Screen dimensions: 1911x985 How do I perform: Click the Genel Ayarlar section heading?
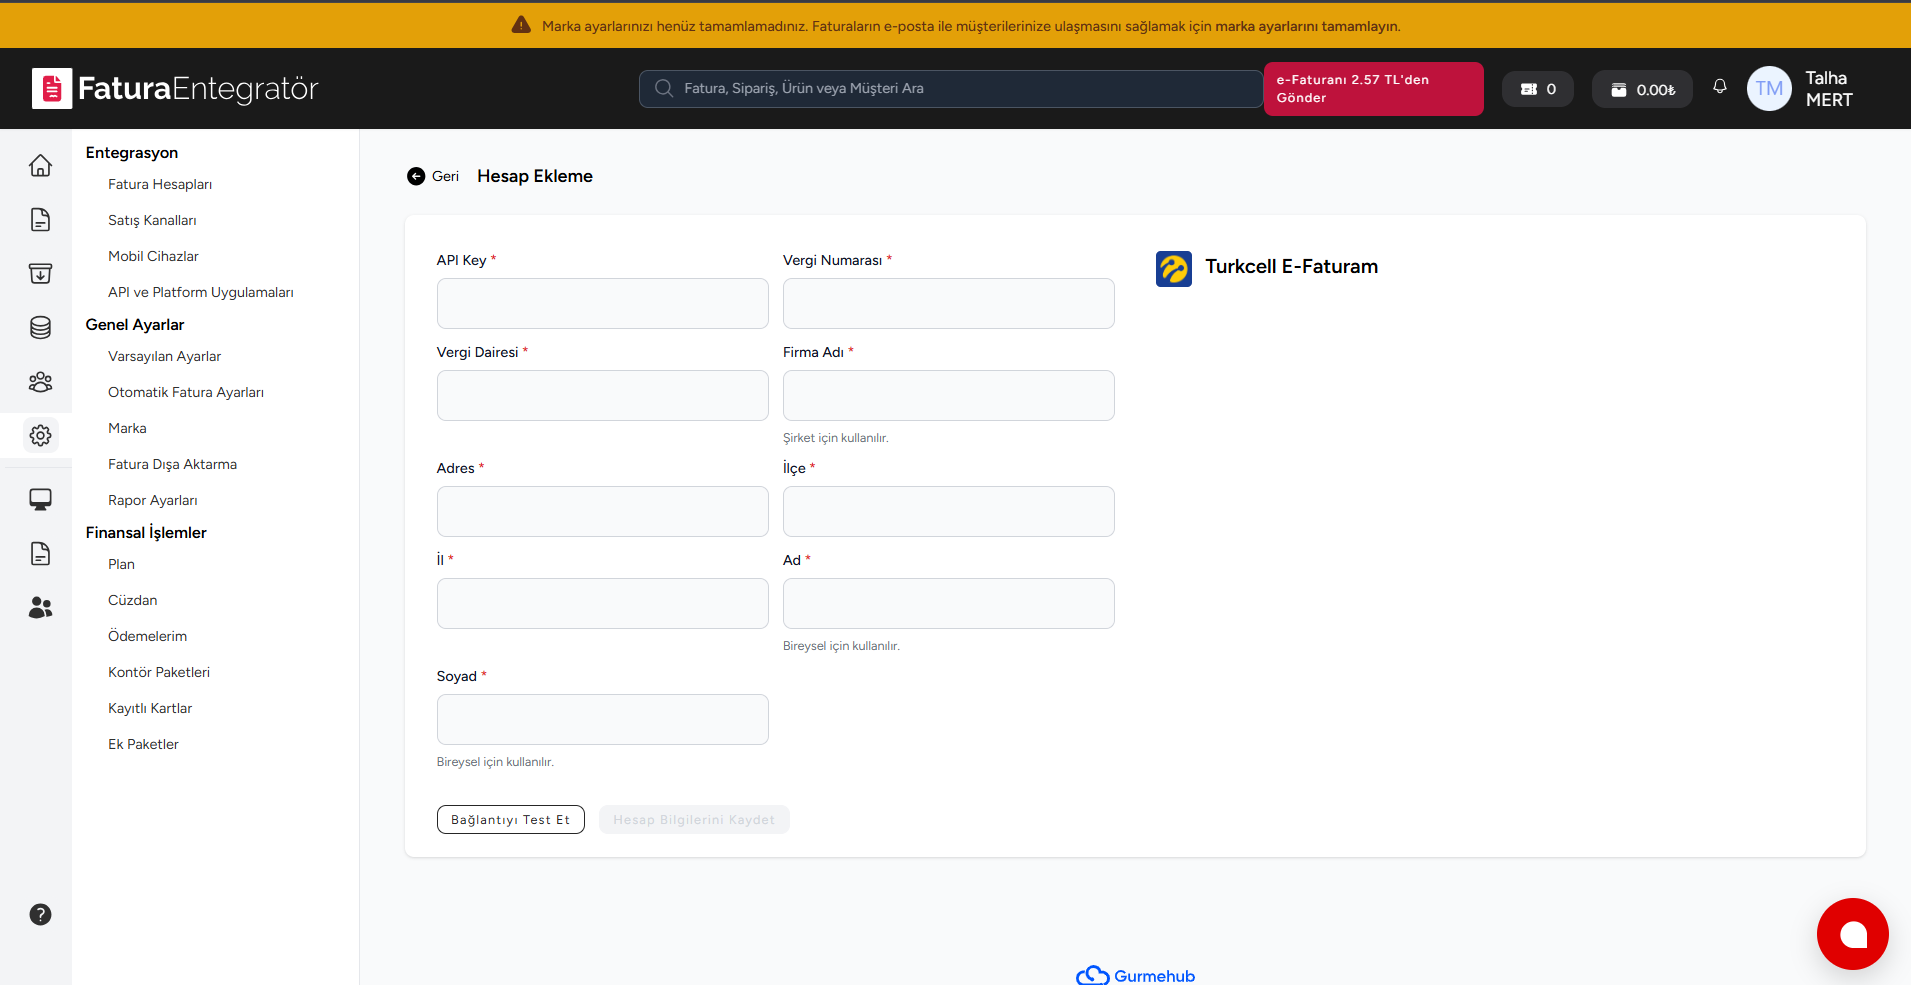[135, 324]
